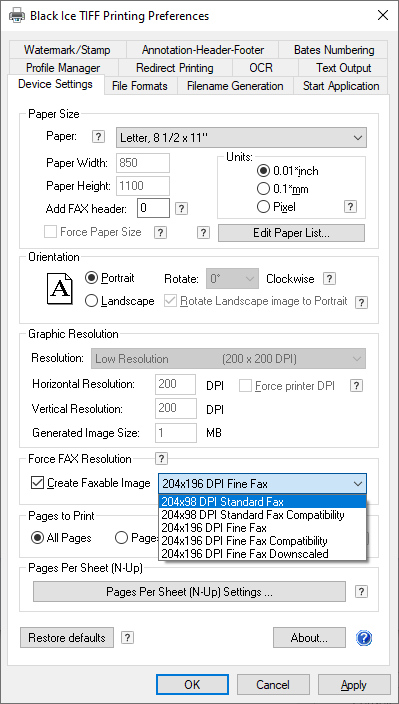Click help icon next to Force FAX Resolution

(162, 458)
